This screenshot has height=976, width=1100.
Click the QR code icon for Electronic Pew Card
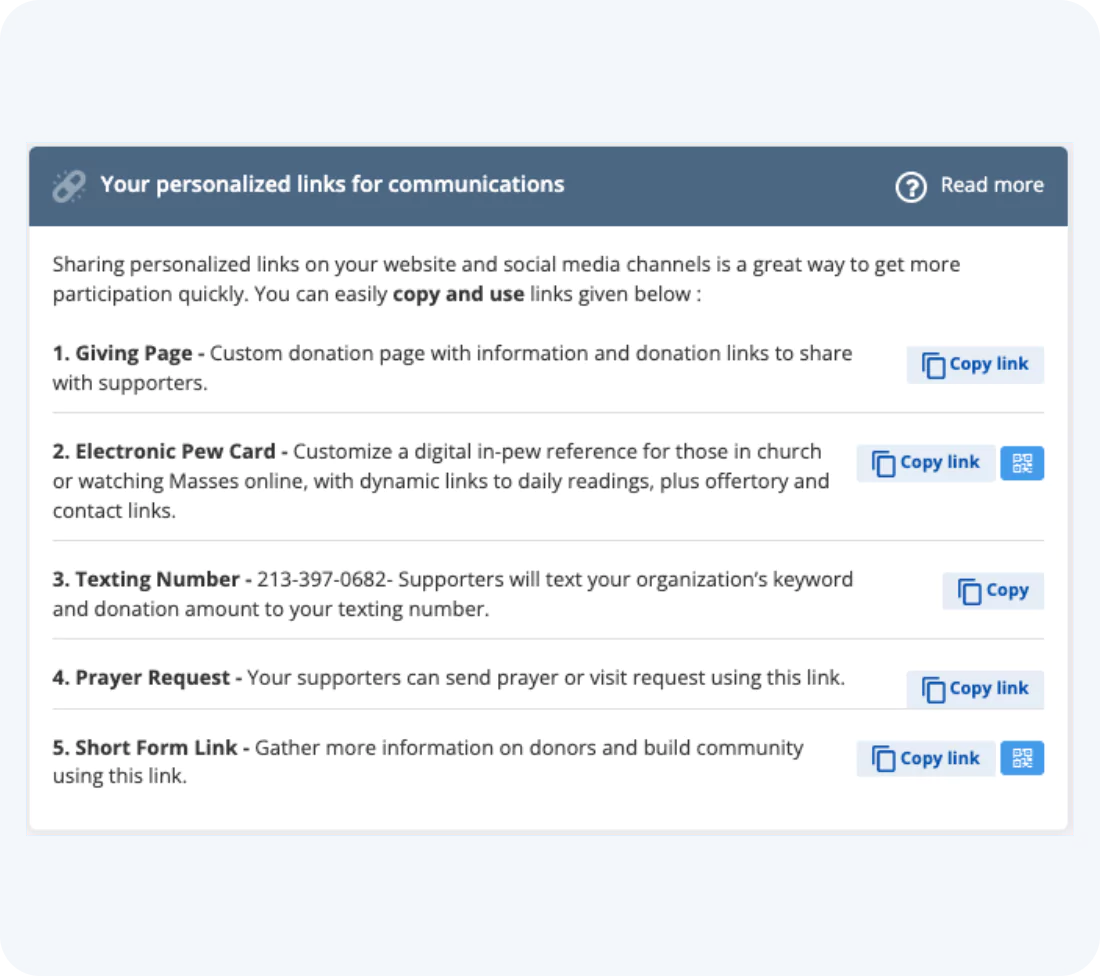click(1022, 462)
